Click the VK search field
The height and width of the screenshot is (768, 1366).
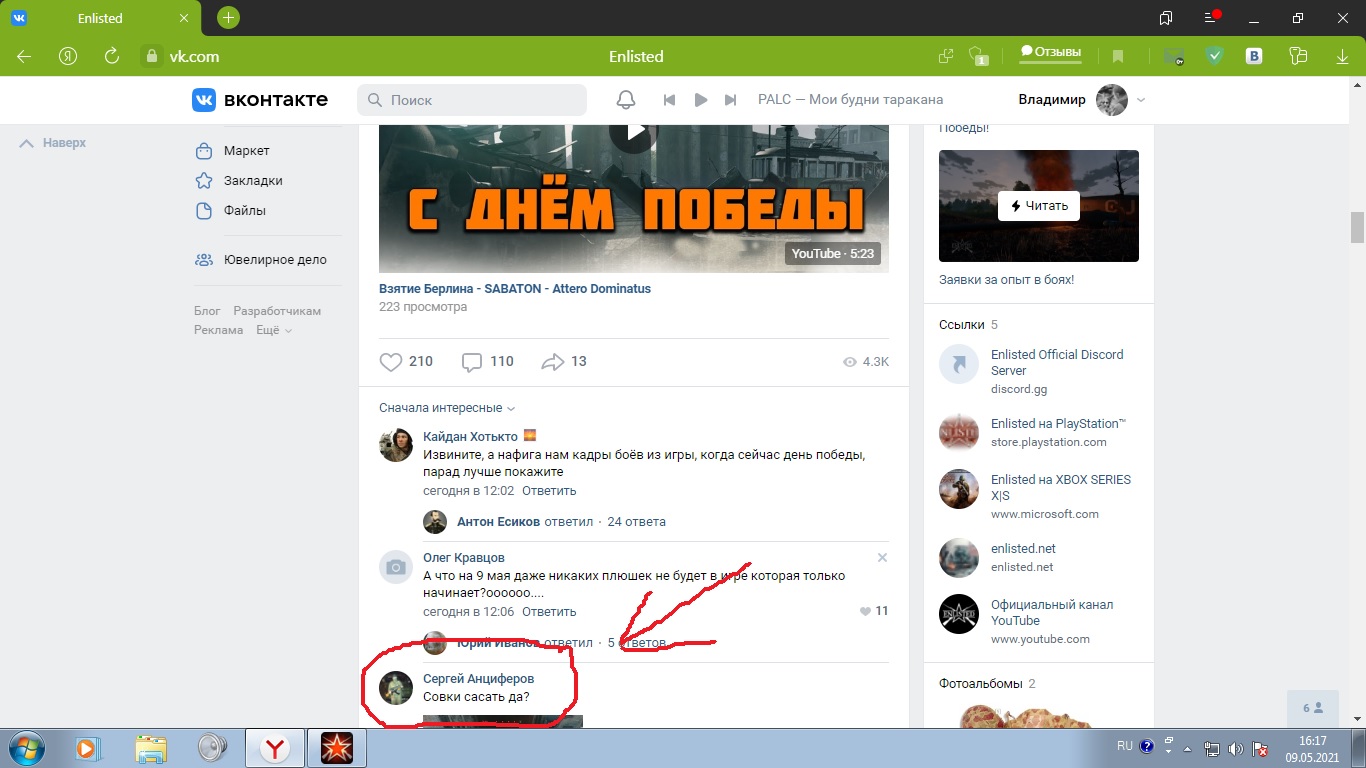coord(472,100)
